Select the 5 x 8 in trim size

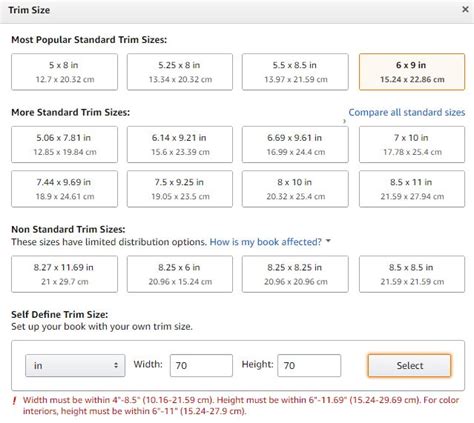(64, 72)
